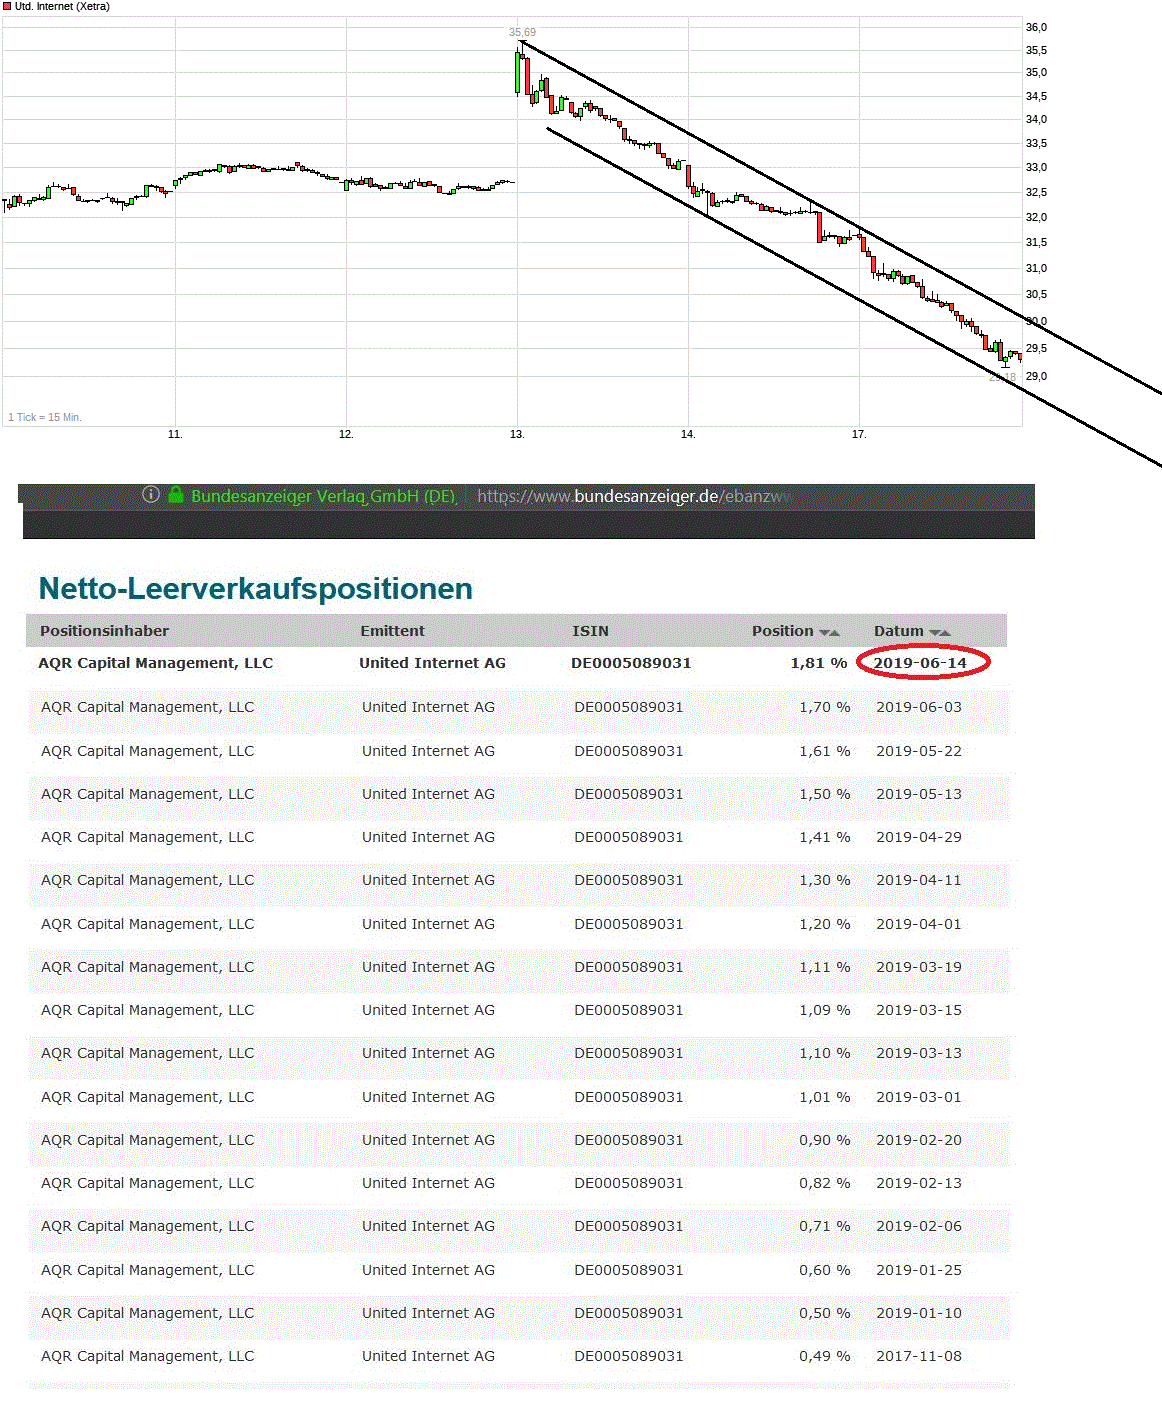Click the Netto-Leerverkaufspositionen heading
Viewport: 1162px width, 1410px height.
click(256, 588)
